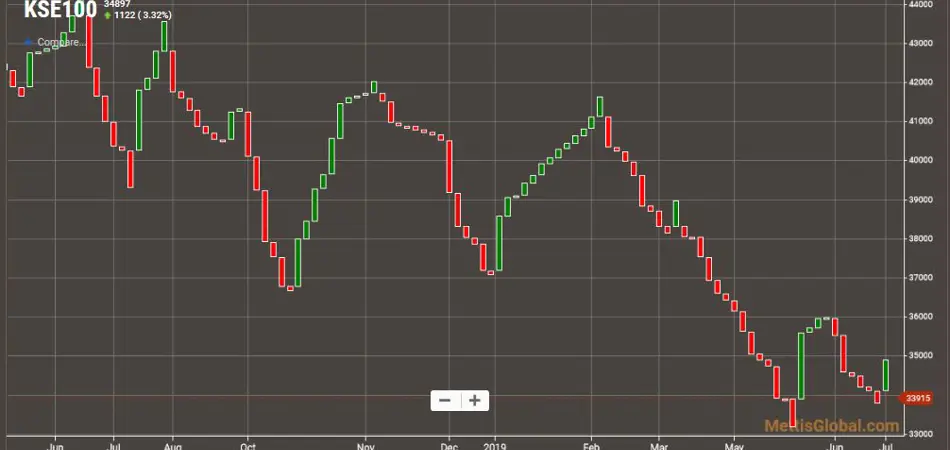Click the green up arrow indicator
Image resolution: width=950 pixels, height=450 pixels.
click(107, 16)
